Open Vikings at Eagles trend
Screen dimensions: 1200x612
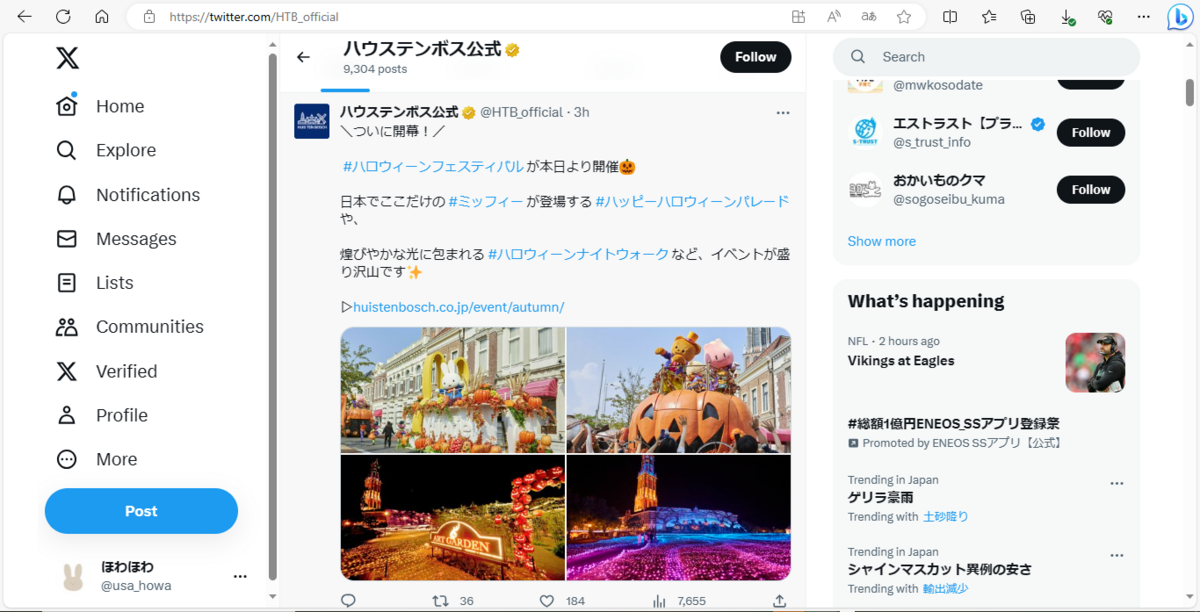[x=901, y=360]
